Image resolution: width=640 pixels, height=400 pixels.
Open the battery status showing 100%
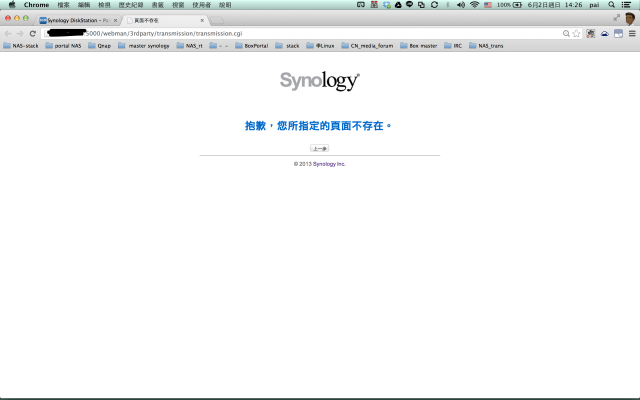click(x=509, y=4)
